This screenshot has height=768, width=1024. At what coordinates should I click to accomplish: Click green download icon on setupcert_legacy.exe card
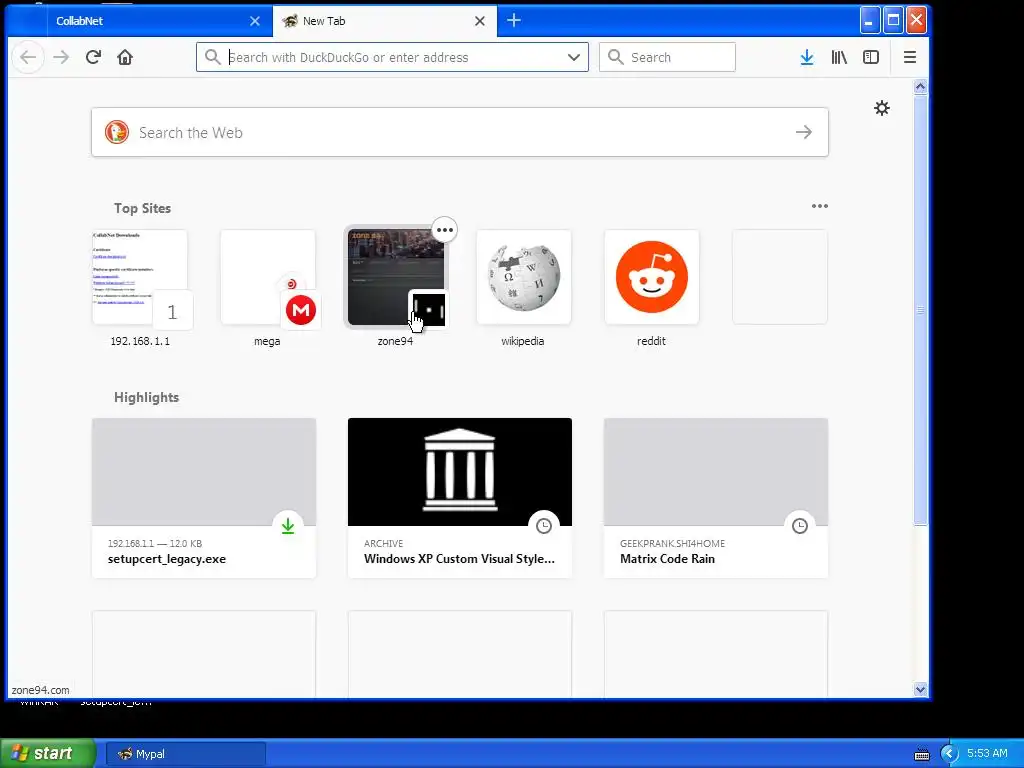click(287, 526)
